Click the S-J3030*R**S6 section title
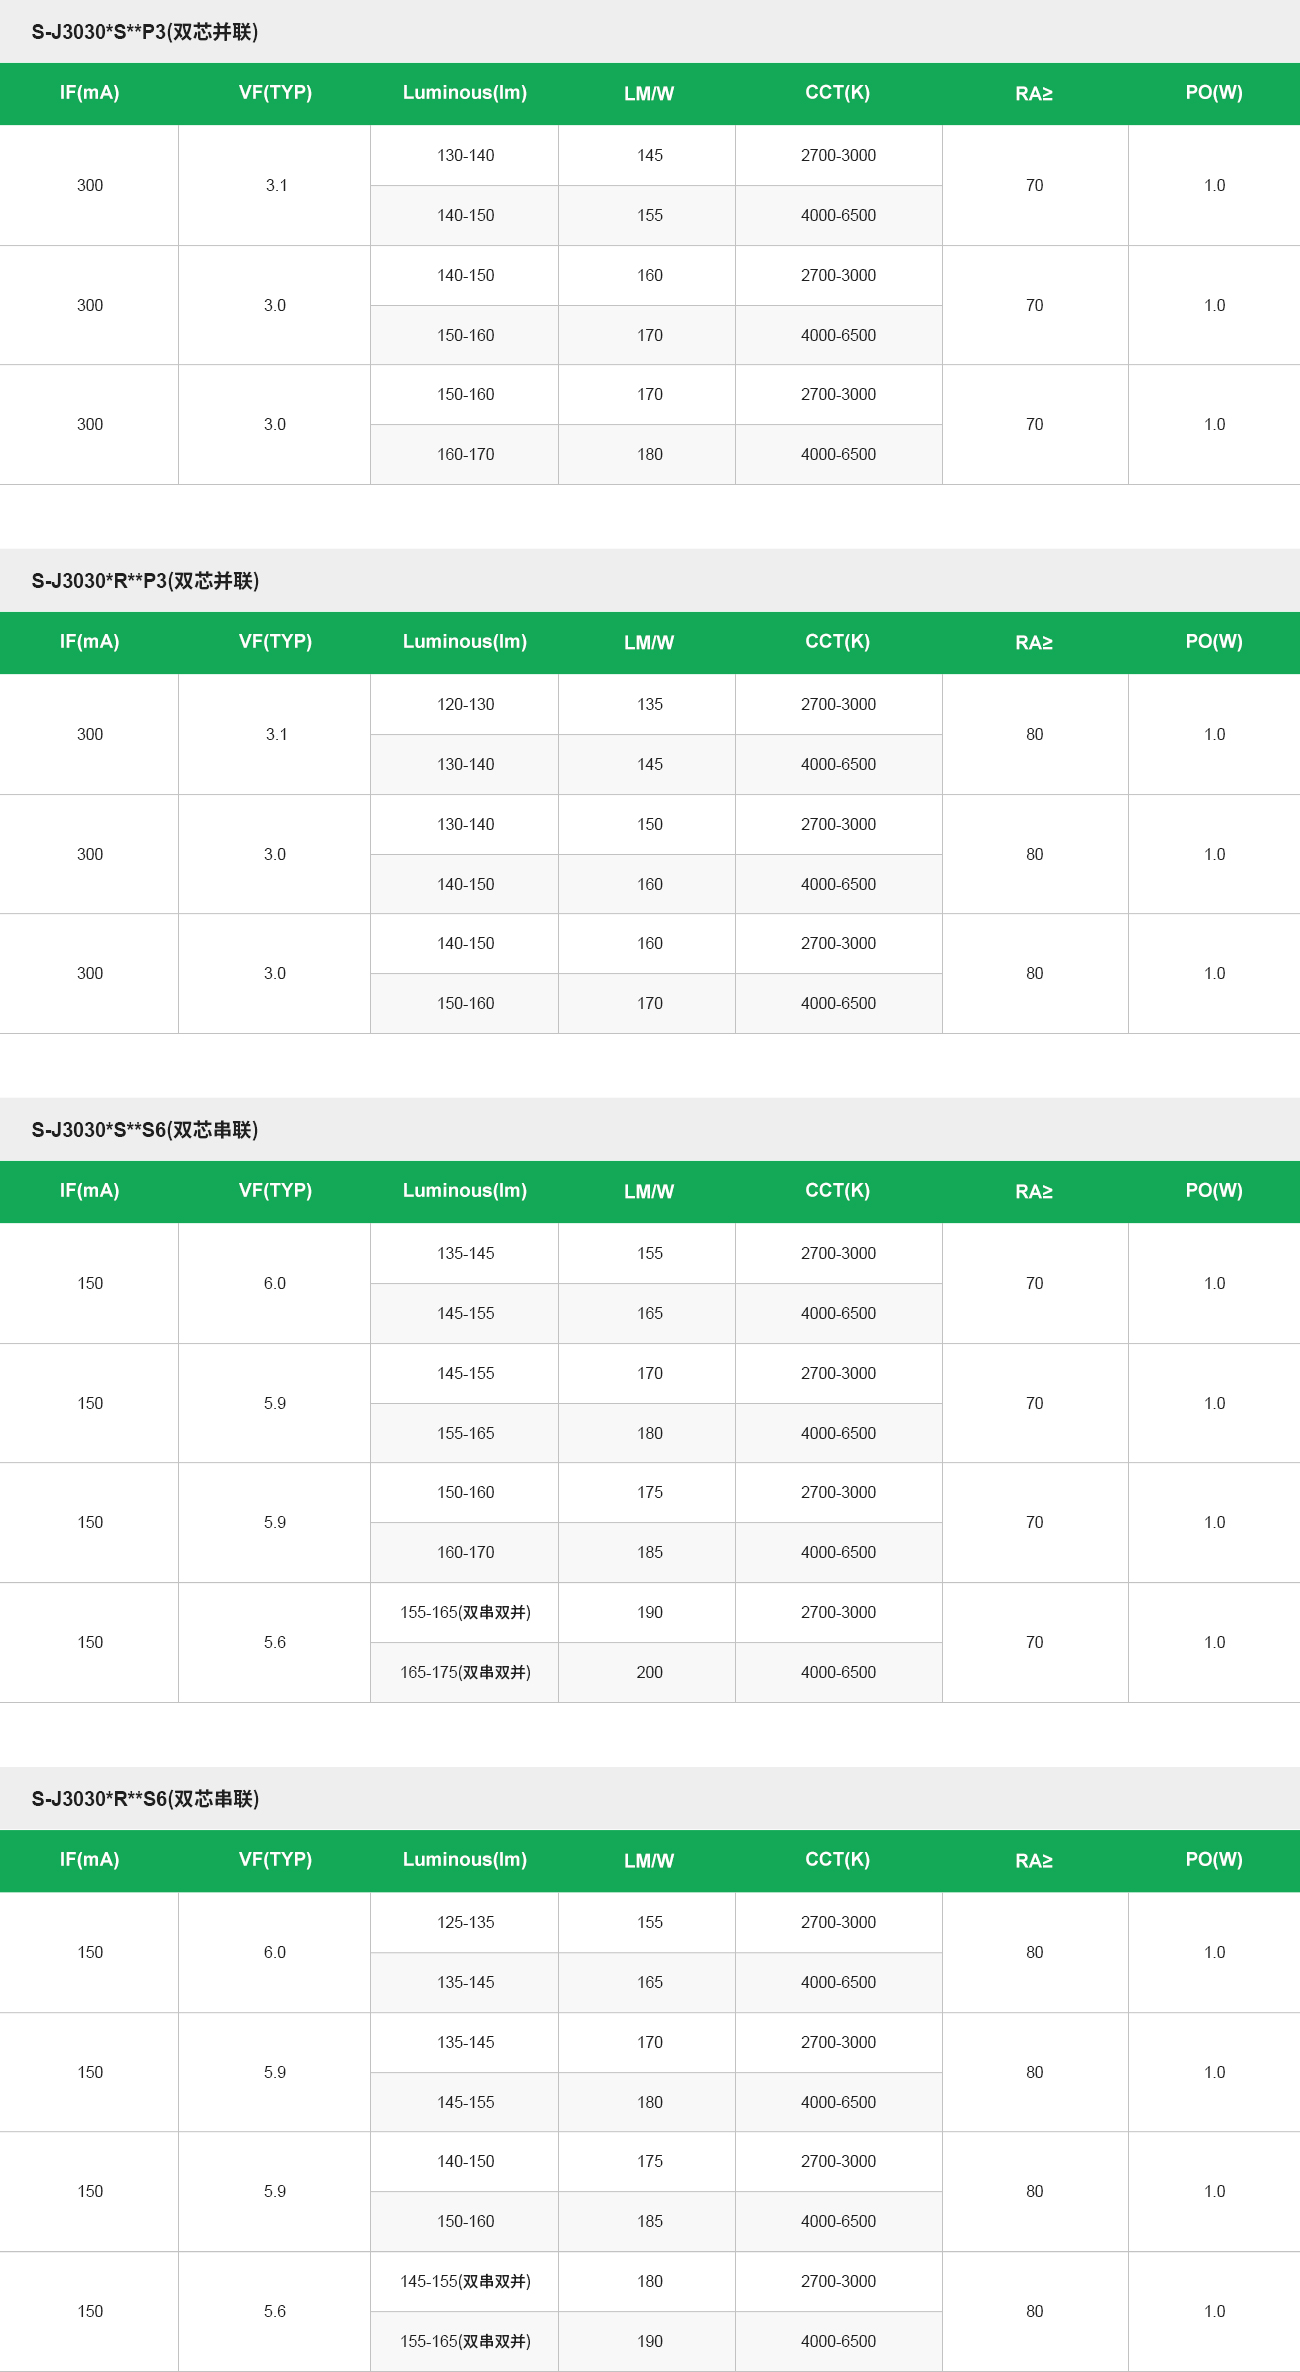The width and height of the screenshot is (1300, 2372). 145,1799
